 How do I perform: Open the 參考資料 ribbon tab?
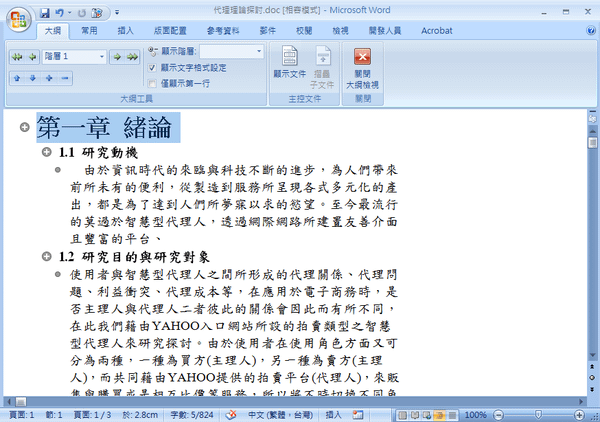tap(223, 31)
